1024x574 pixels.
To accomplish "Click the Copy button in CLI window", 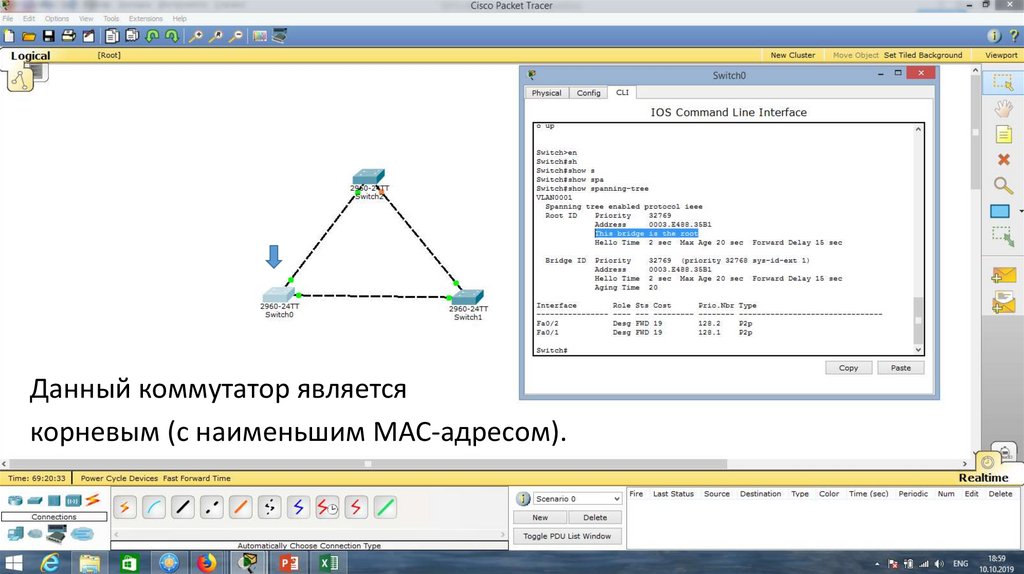I will [848, 368].
